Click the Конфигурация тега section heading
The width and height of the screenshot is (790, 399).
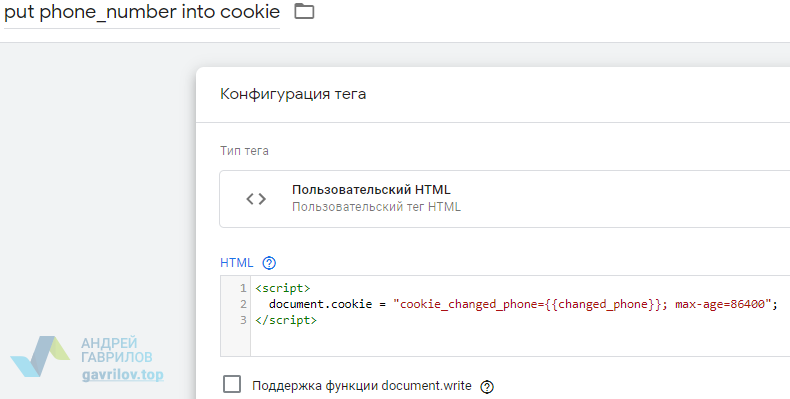[293, 94]
